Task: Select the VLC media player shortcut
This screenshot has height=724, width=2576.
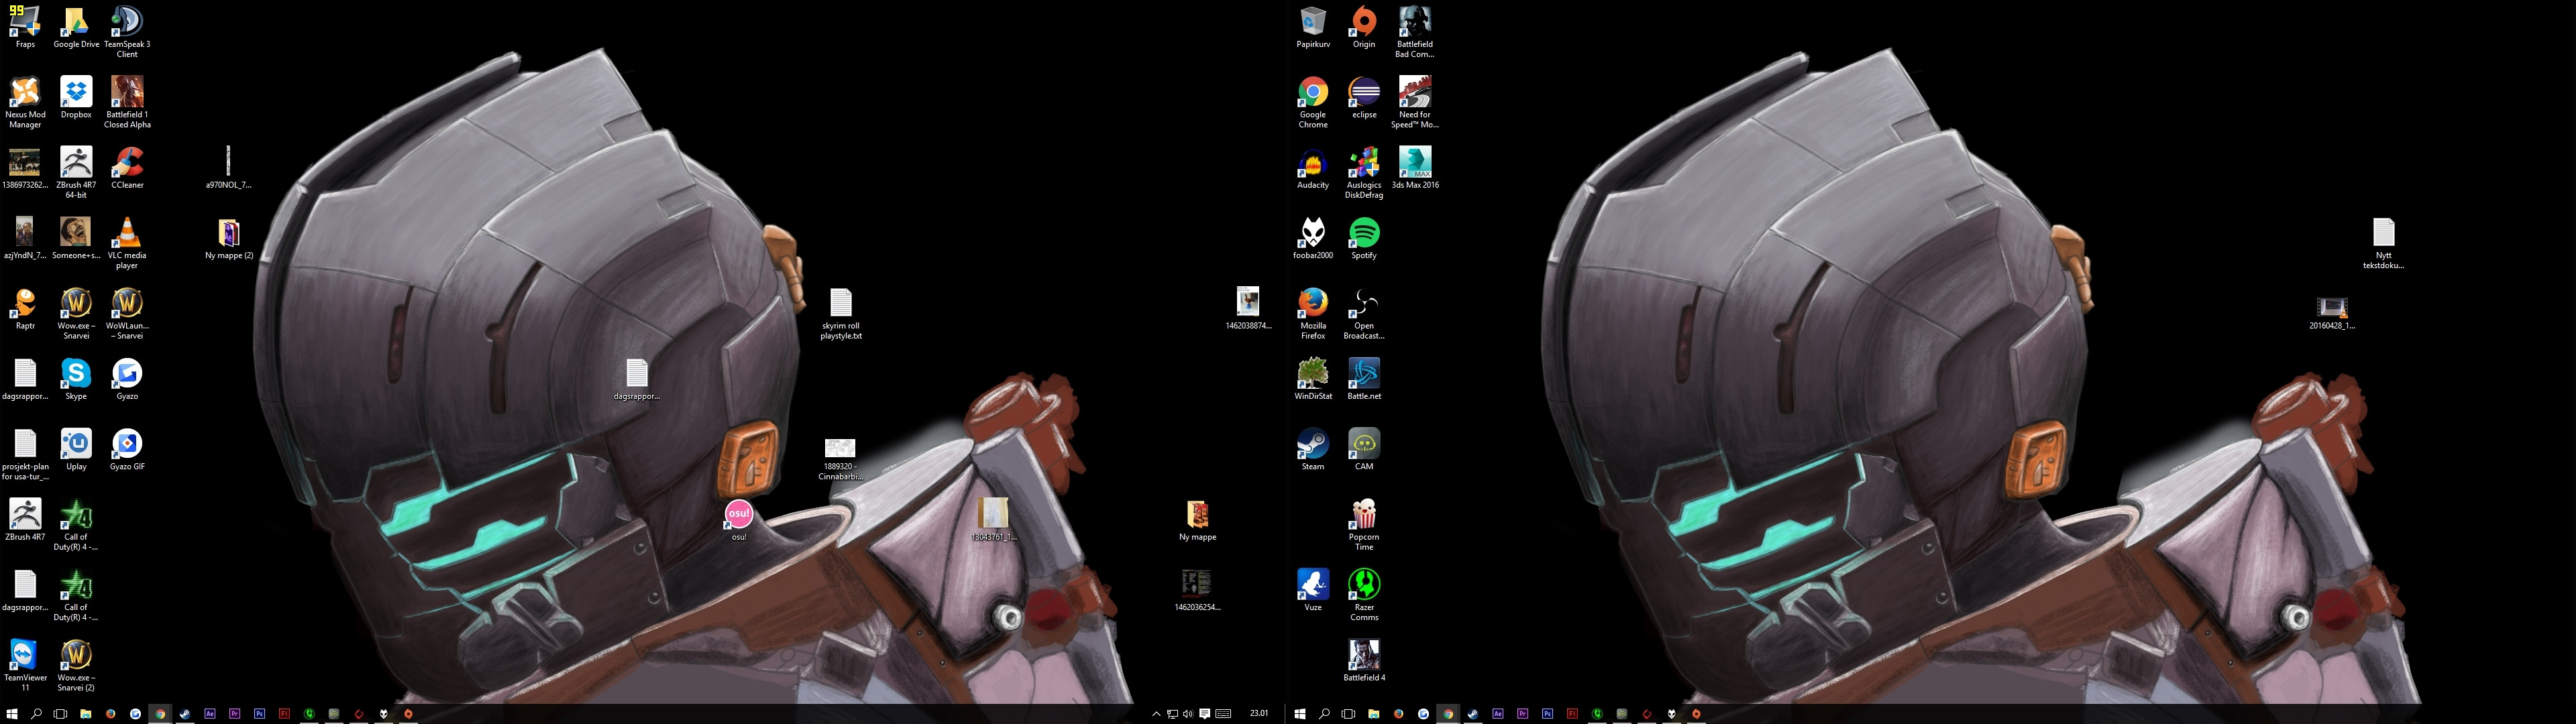Action: pos(127,243)
